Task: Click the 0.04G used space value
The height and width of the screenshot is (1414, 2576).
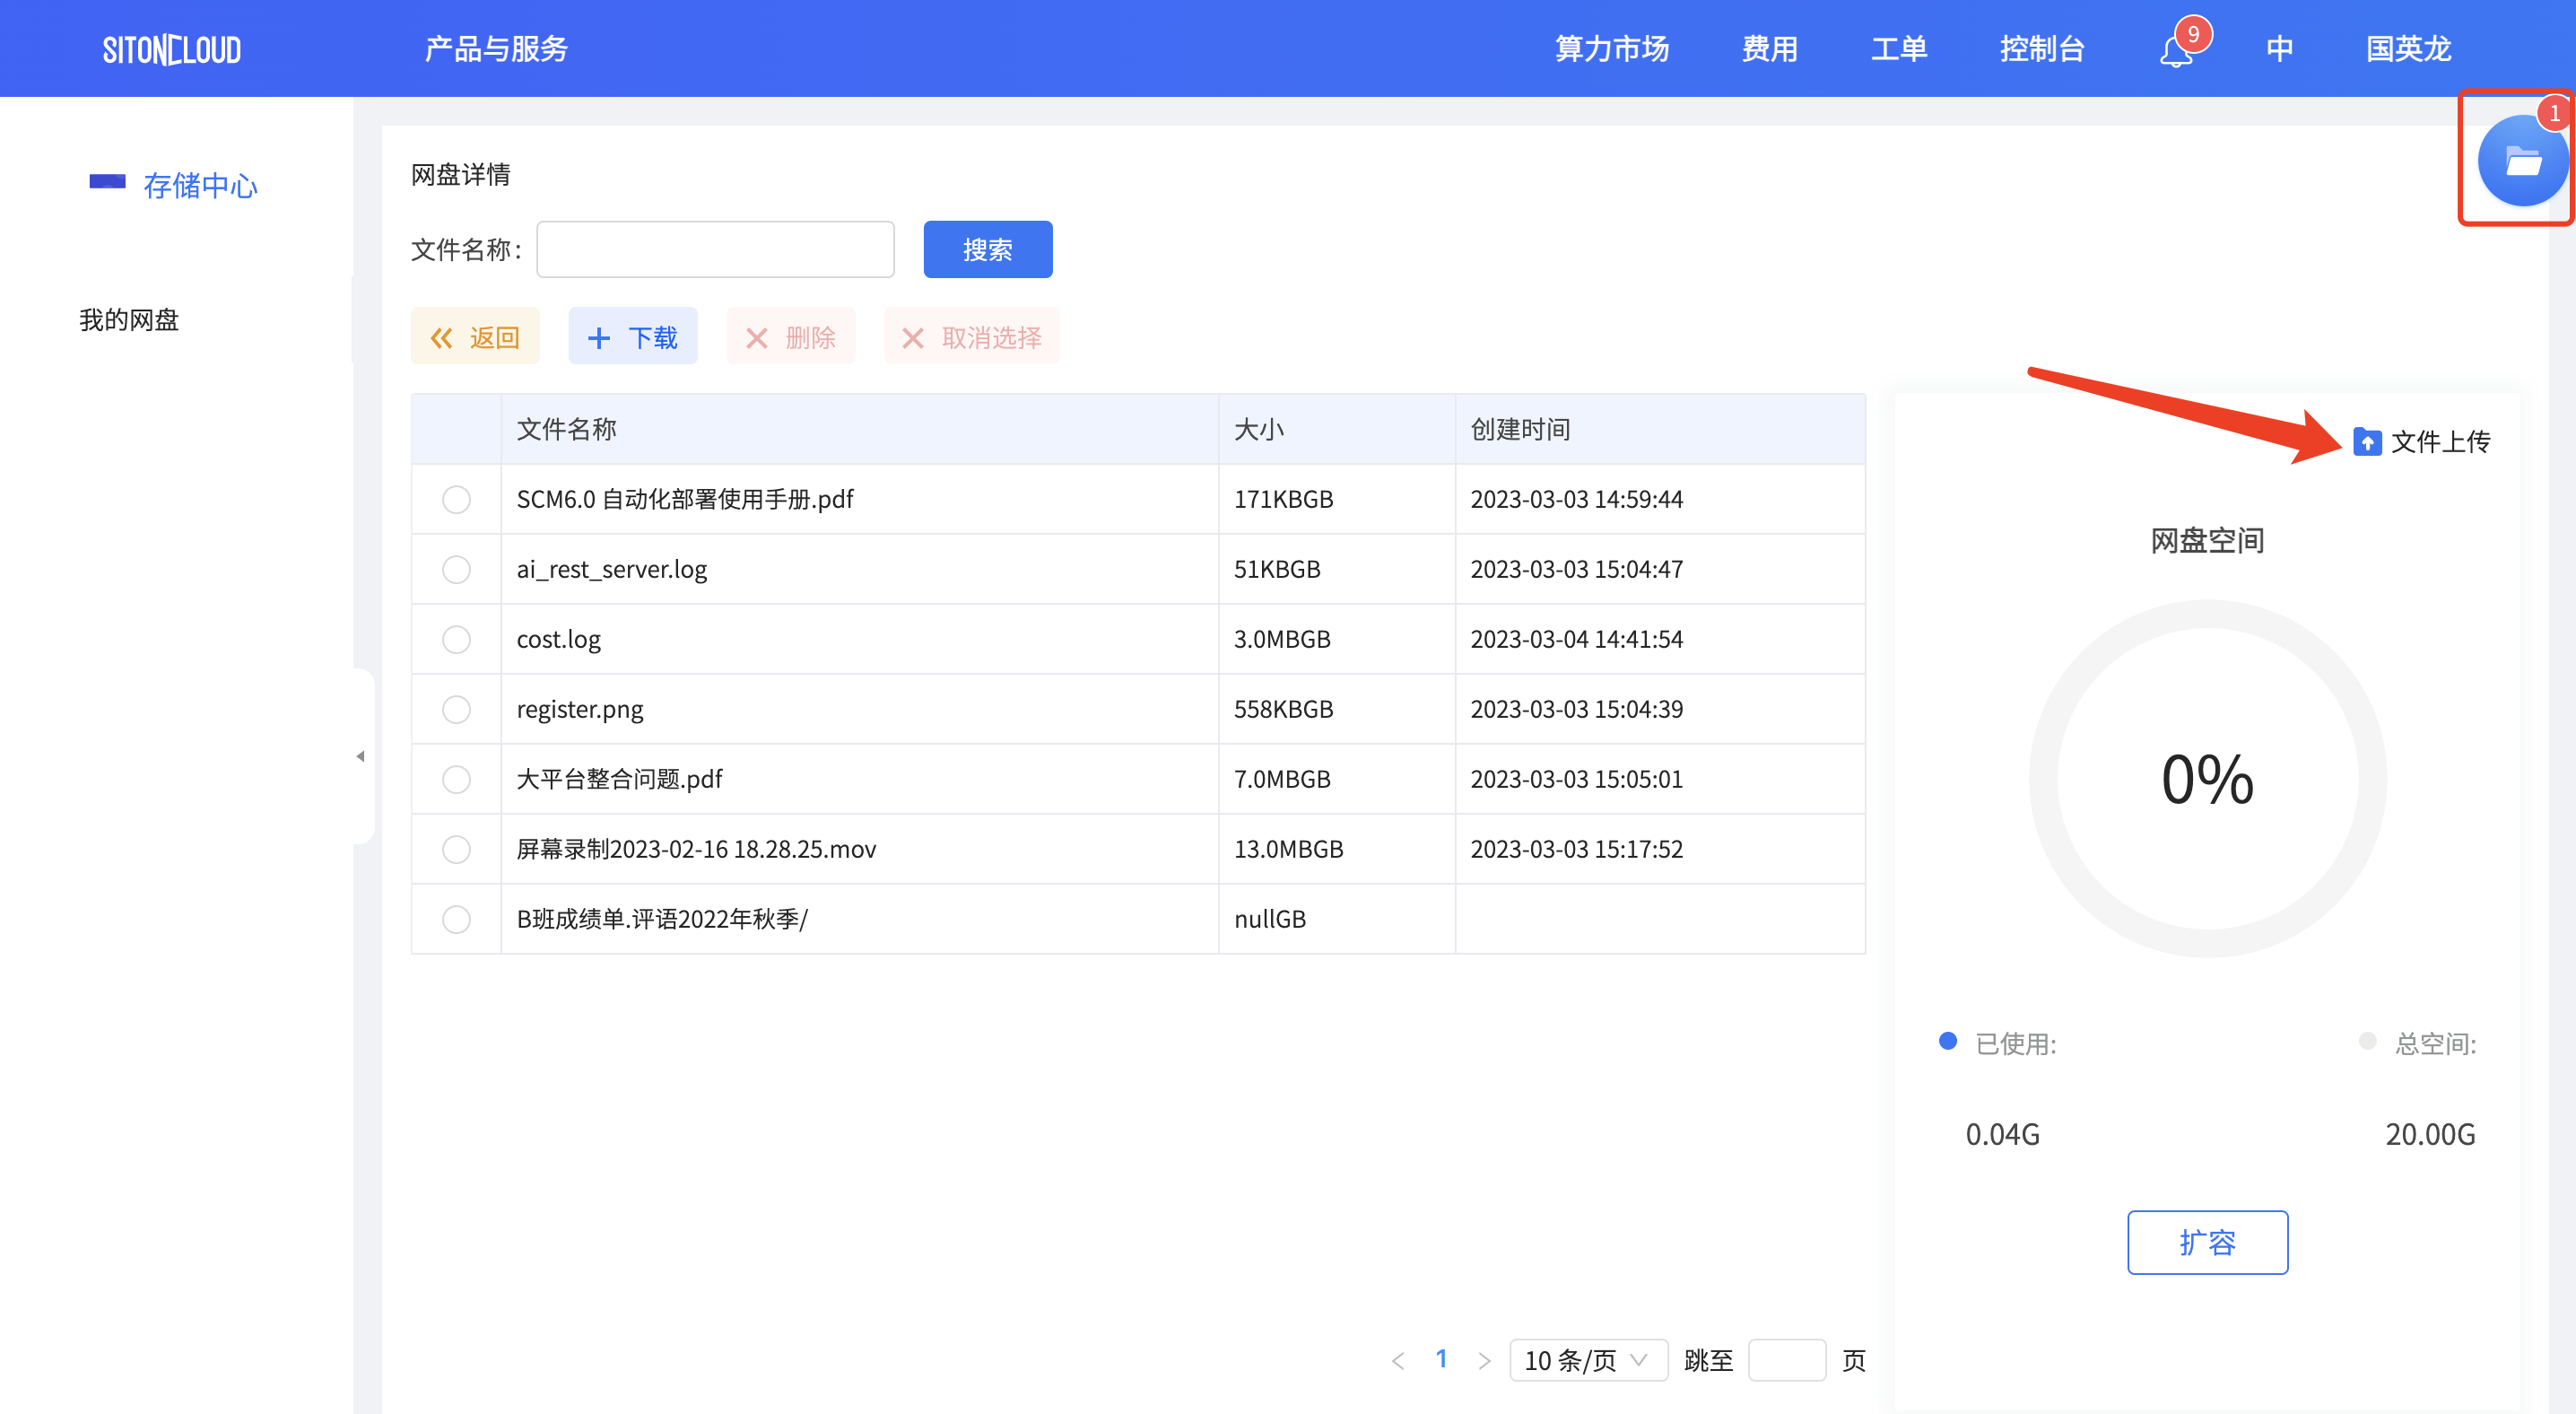Action: pyautogui.click(x=2002, y=1134)
